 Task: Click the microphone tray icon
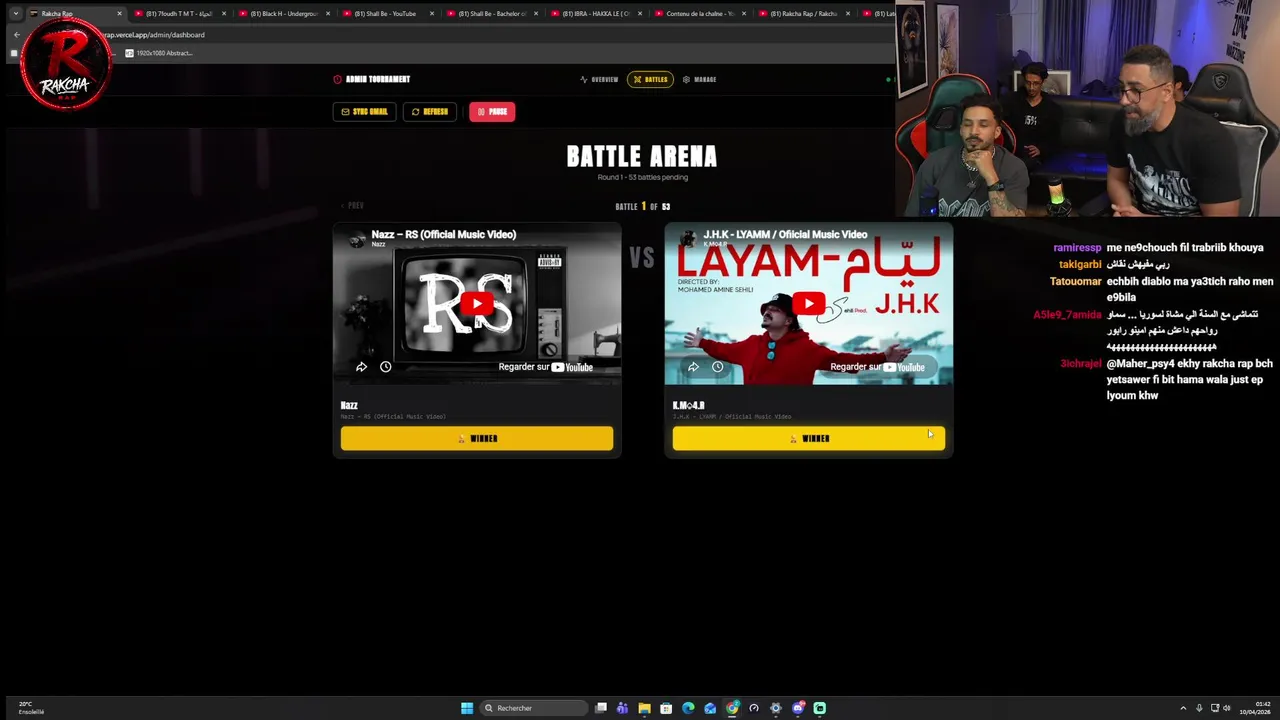click(1199, 708)
